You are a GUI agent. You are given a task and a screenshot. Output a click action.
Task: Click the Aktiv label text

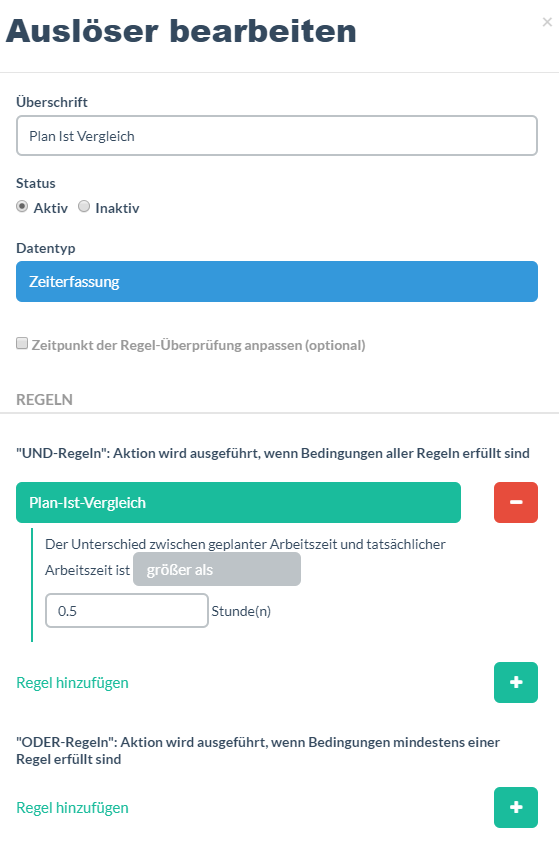[51, 208]
